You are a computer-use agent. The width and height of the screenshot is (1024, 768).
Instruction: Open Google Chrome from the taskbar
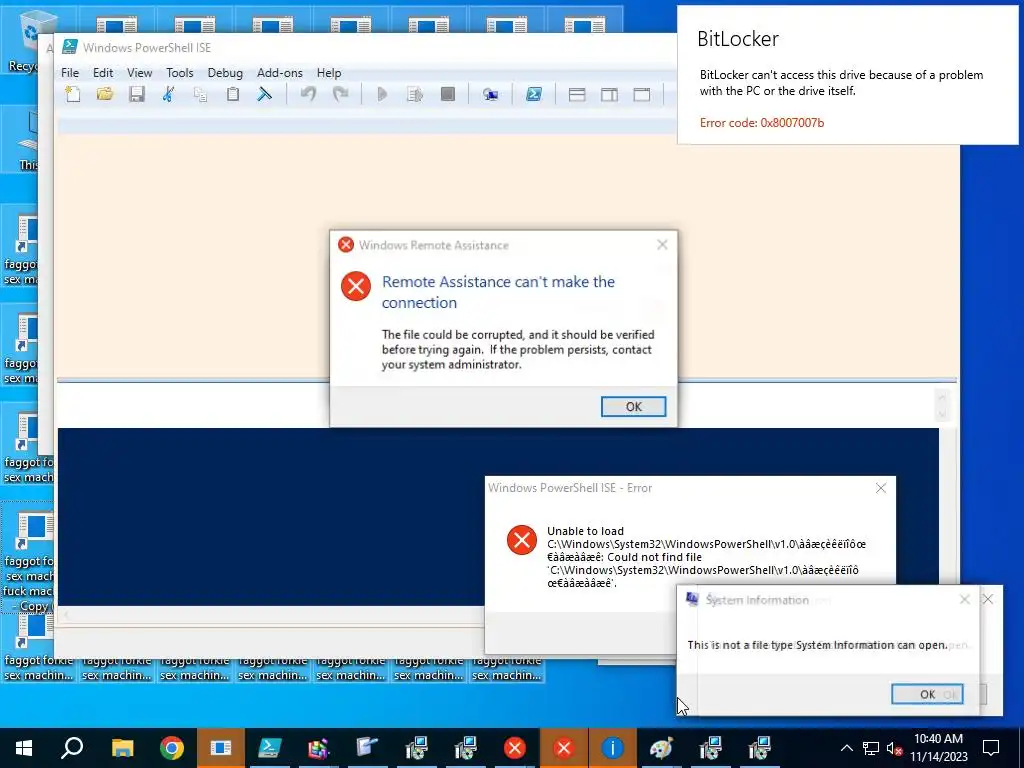click(172, 748)
